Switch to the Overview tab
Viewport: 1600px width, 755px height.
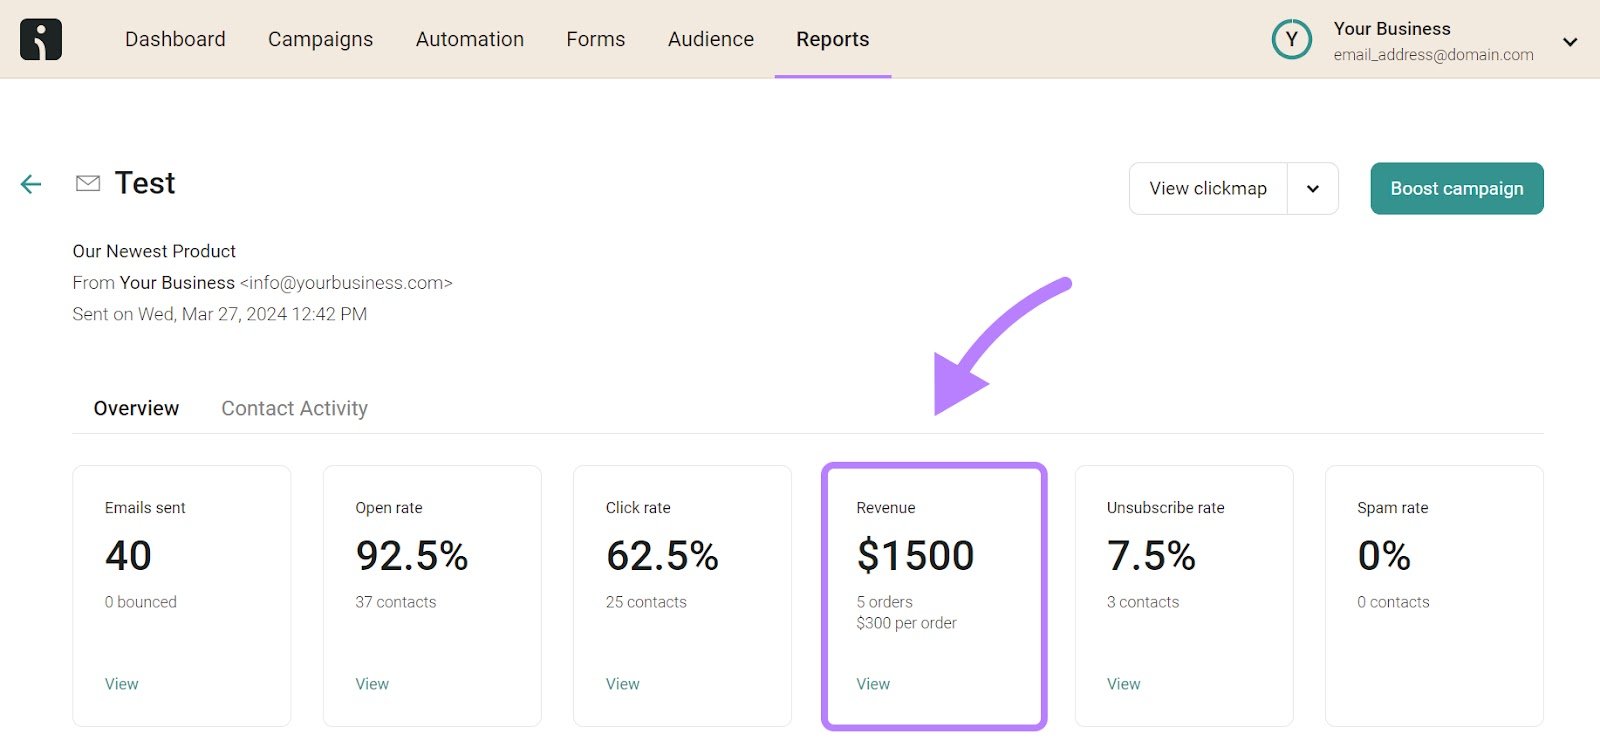click(136, 408)
